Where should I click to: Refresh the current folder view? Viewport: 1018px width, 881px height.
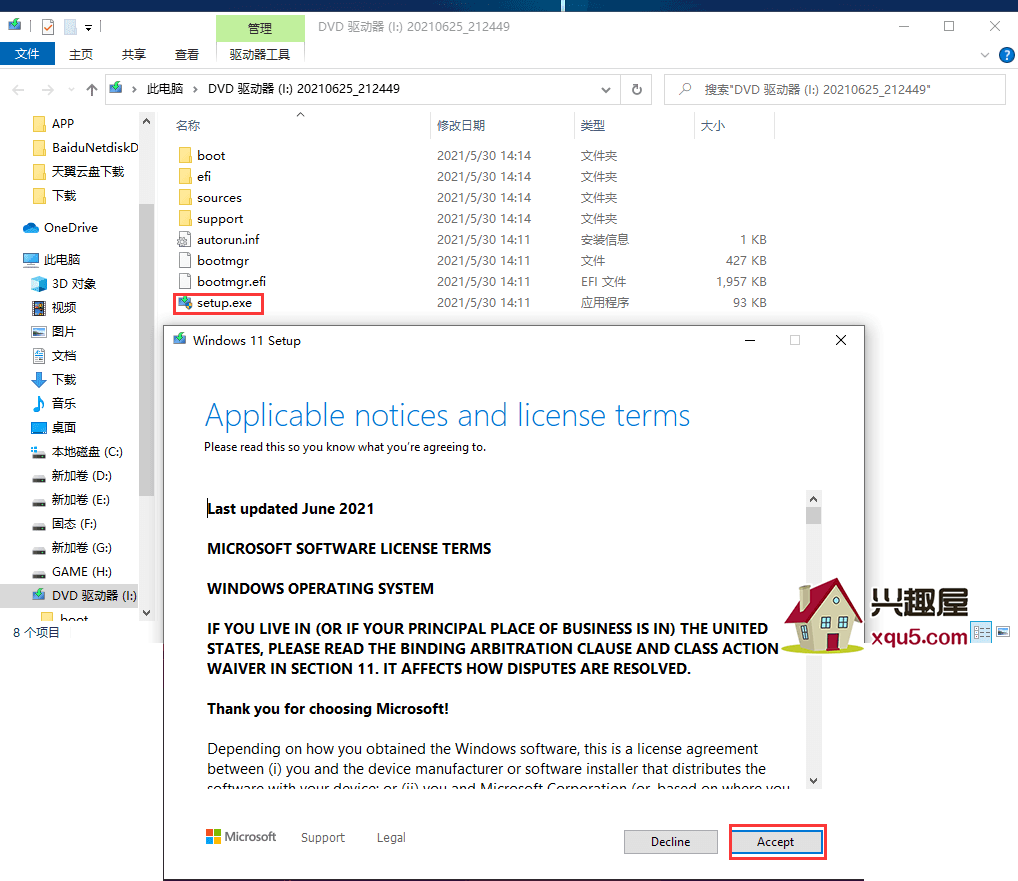click(637, 90)
